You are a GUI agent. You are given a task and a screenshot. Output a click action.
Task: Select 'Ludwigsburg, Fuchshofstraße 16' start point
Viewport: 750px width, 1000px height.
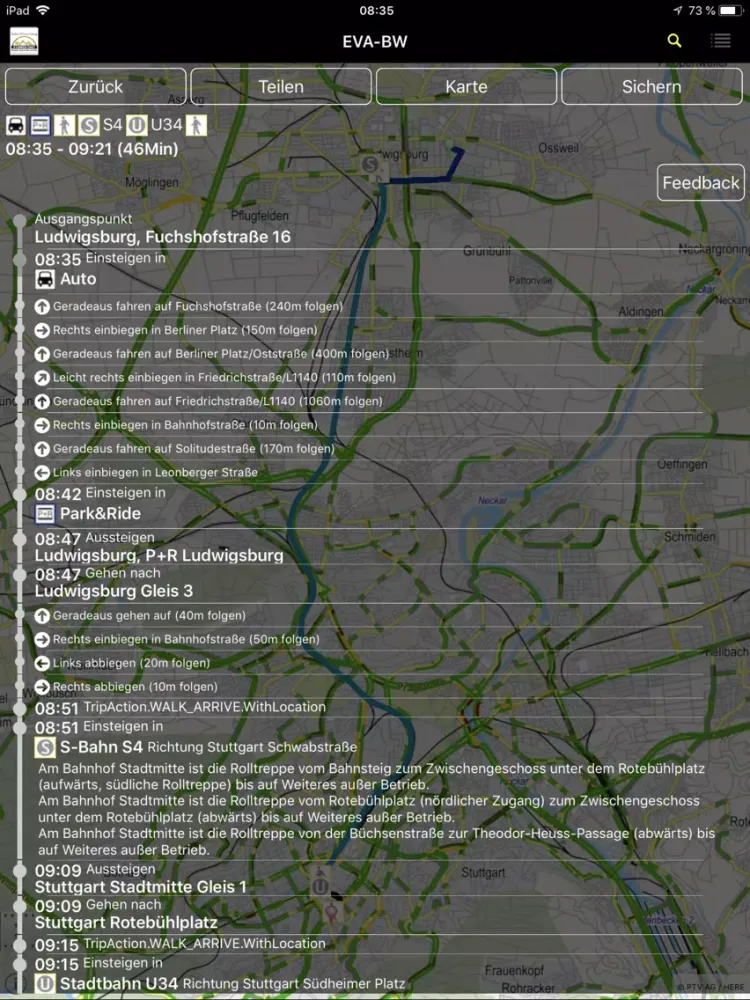coord(163,237)
